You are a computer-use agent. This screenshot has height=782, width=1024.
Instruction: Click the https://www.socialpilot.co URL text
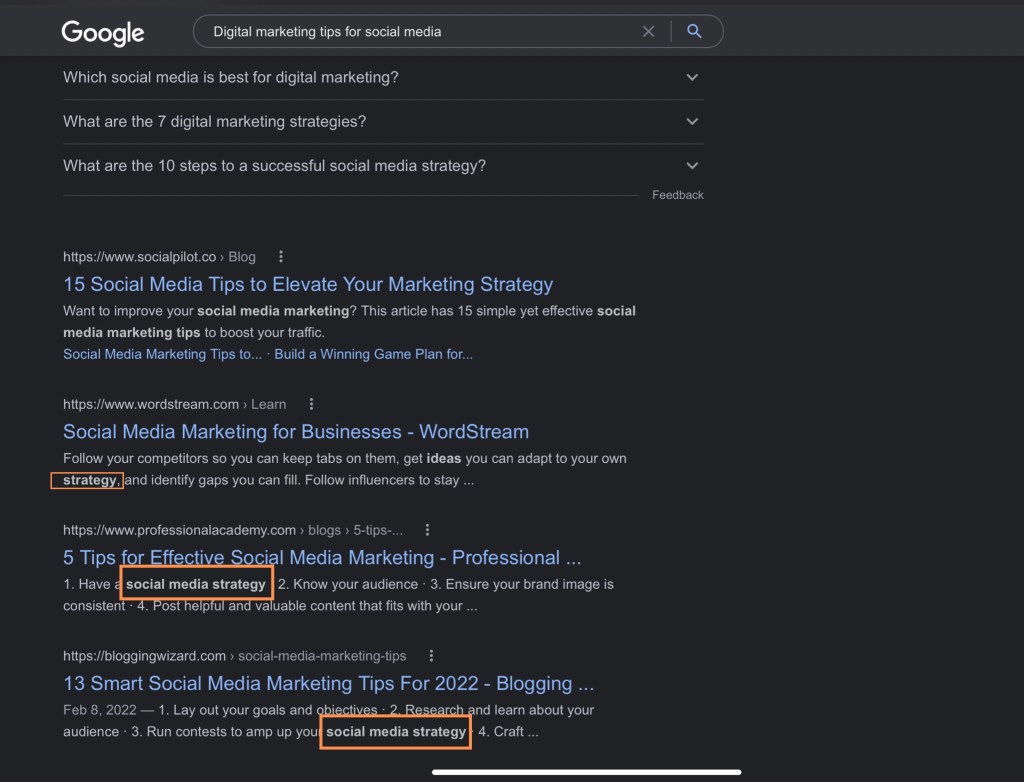tap(140, 257)
